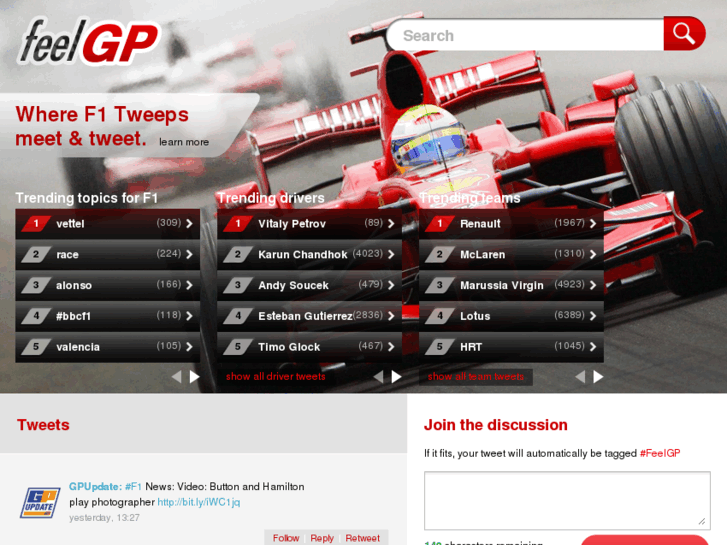Select team 'McLaren'

click(483, 255)
